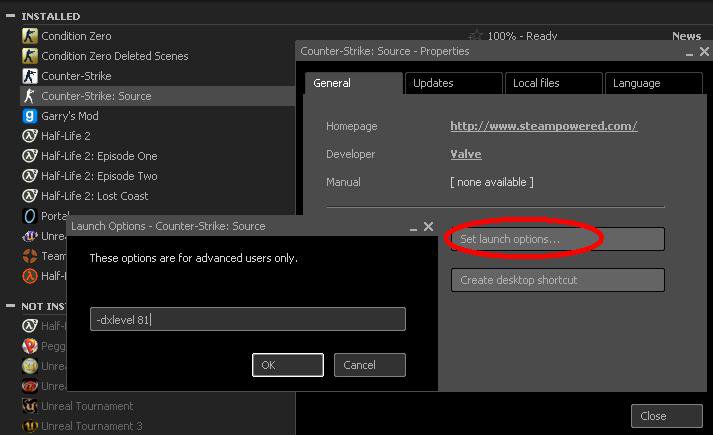Click the Half-Life 2: Lost Coast icon

tap(30, 196)
